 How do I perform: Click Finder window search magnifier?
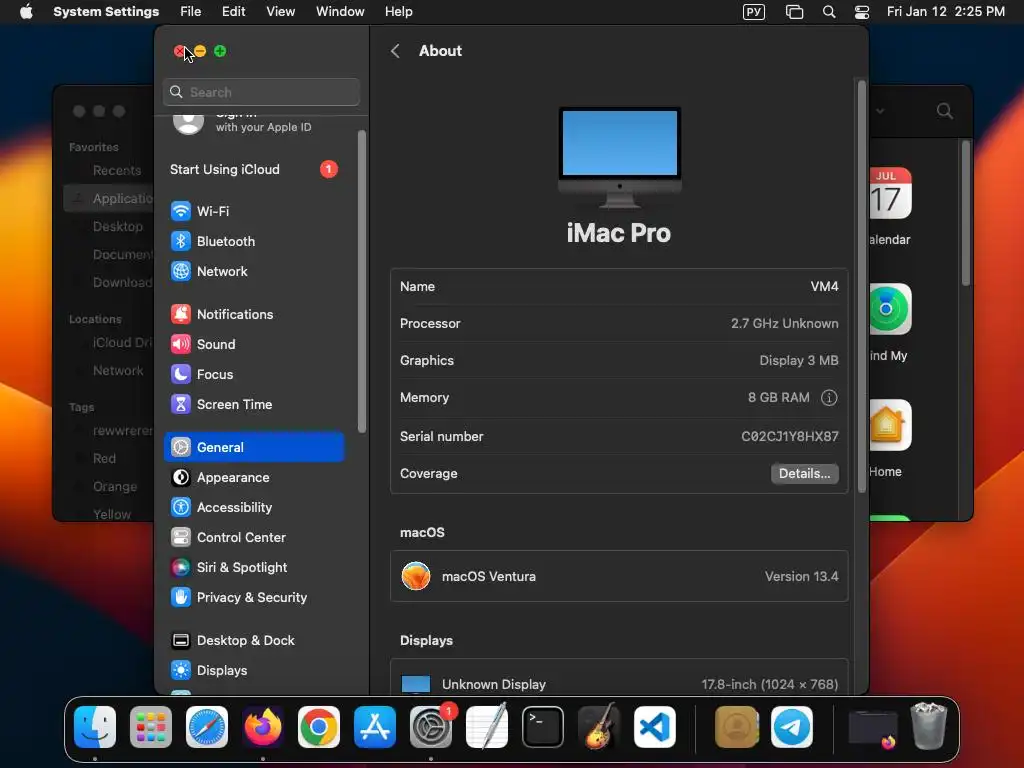click(x=944, y=111)
